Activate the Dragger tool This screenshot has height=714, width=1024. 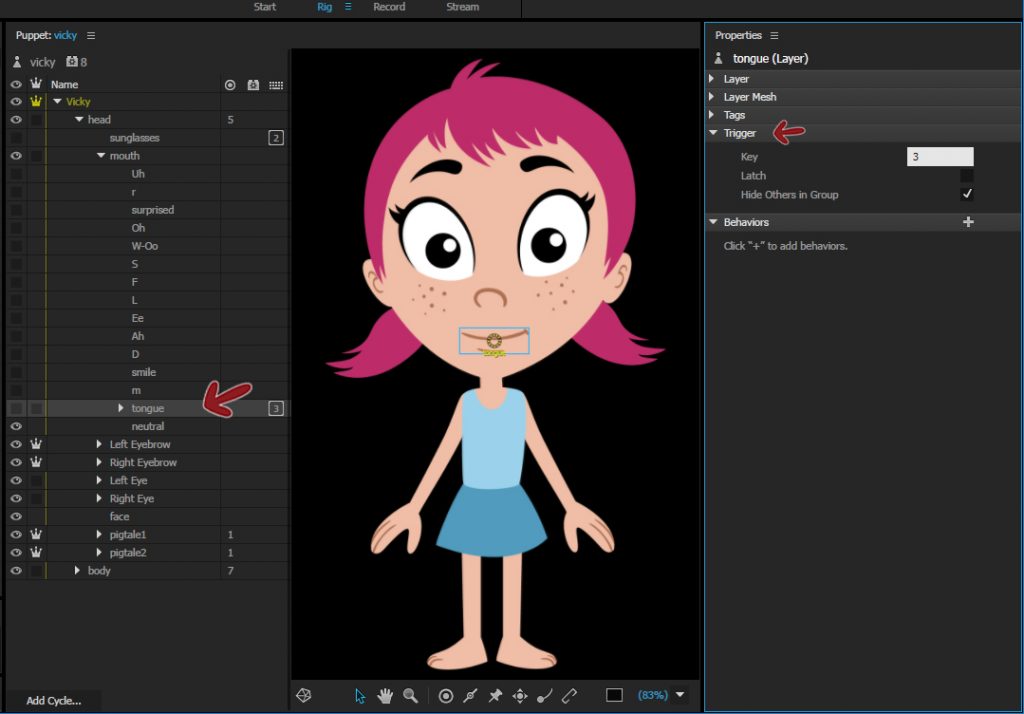[x=520, y=696]
